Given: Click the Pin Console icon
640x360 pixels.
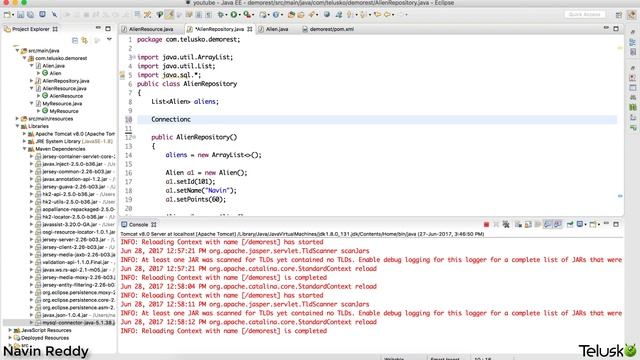Looking at the screenshot, I should point(570,224).
